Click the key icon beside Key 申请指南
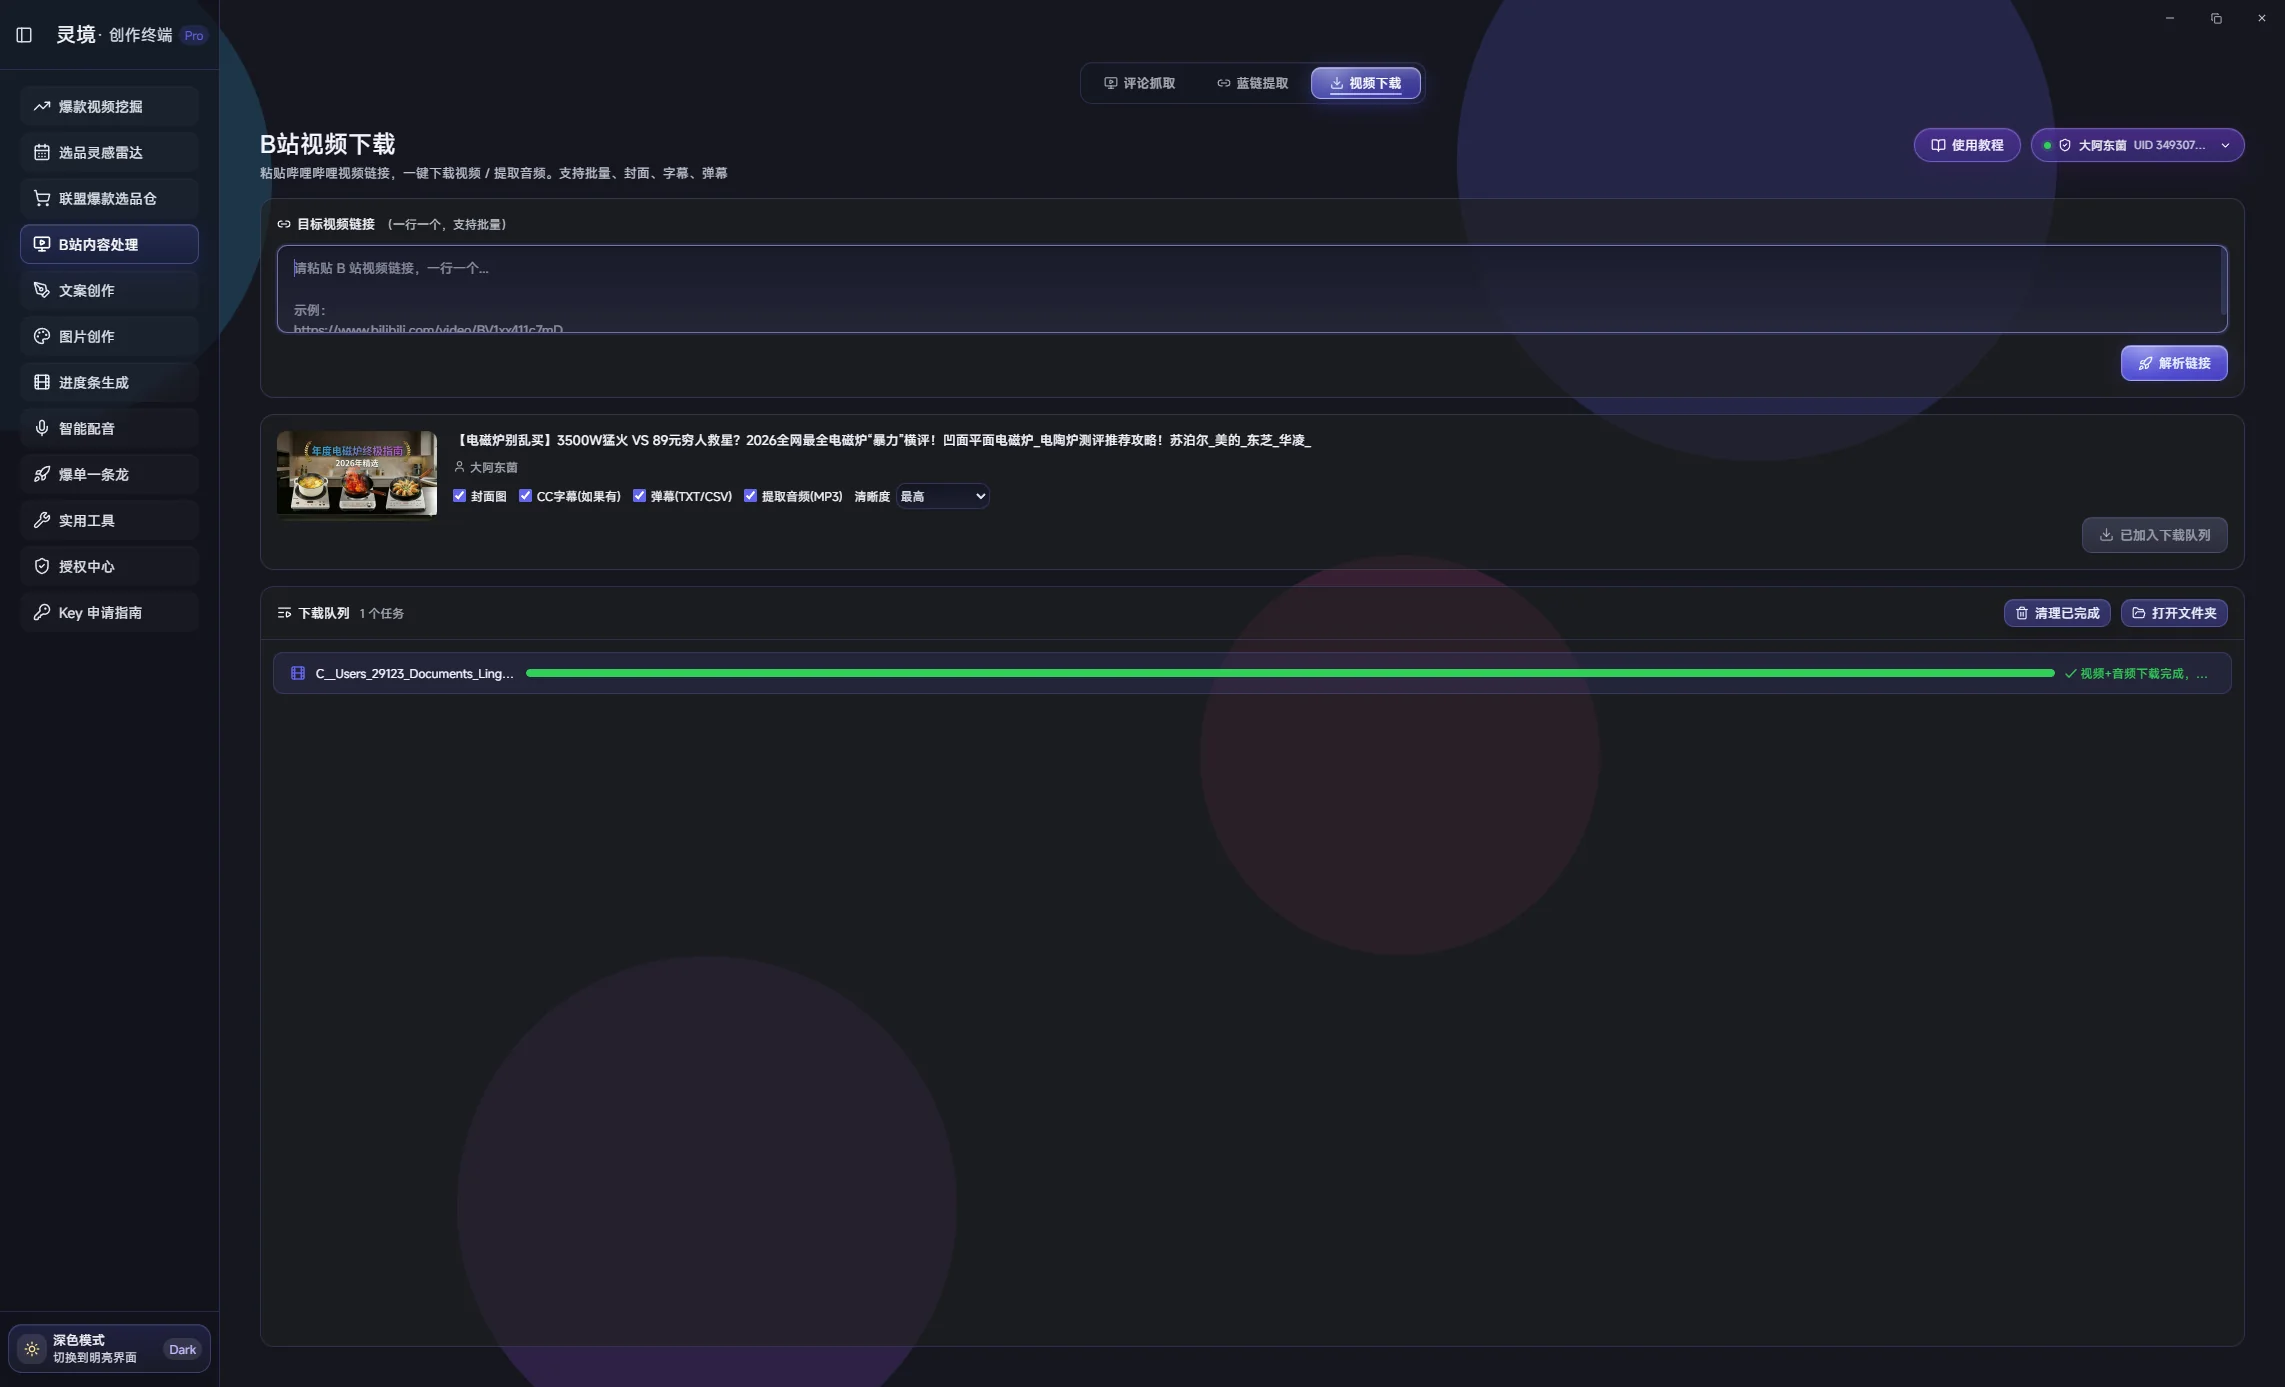The image size is (2285, 1387). [41, 612]
